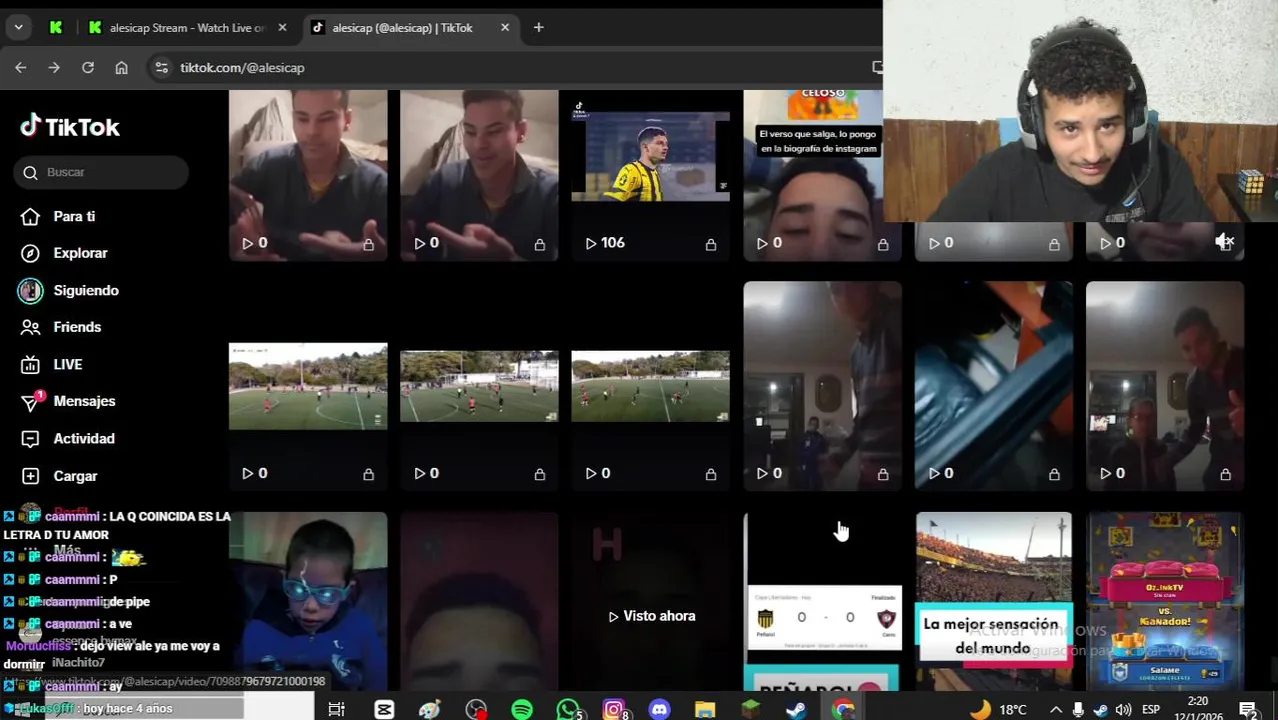The height and width of the screenshot is (720, 1278).
Task: Launch CapCut from the taskbar
Action: coord(384,709)
